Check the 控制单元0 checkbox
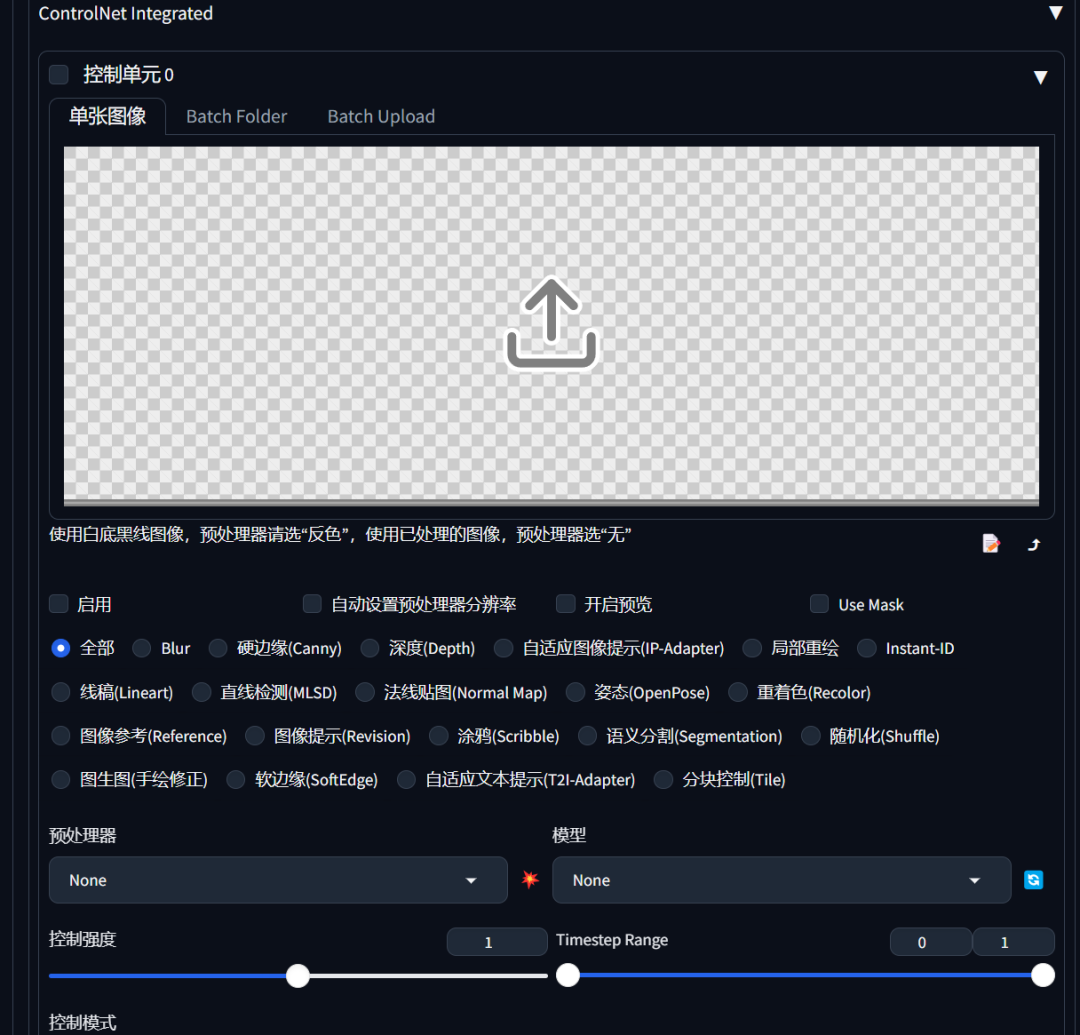The height and width of the screenshot is (1035, 1080). click(58, 75)
